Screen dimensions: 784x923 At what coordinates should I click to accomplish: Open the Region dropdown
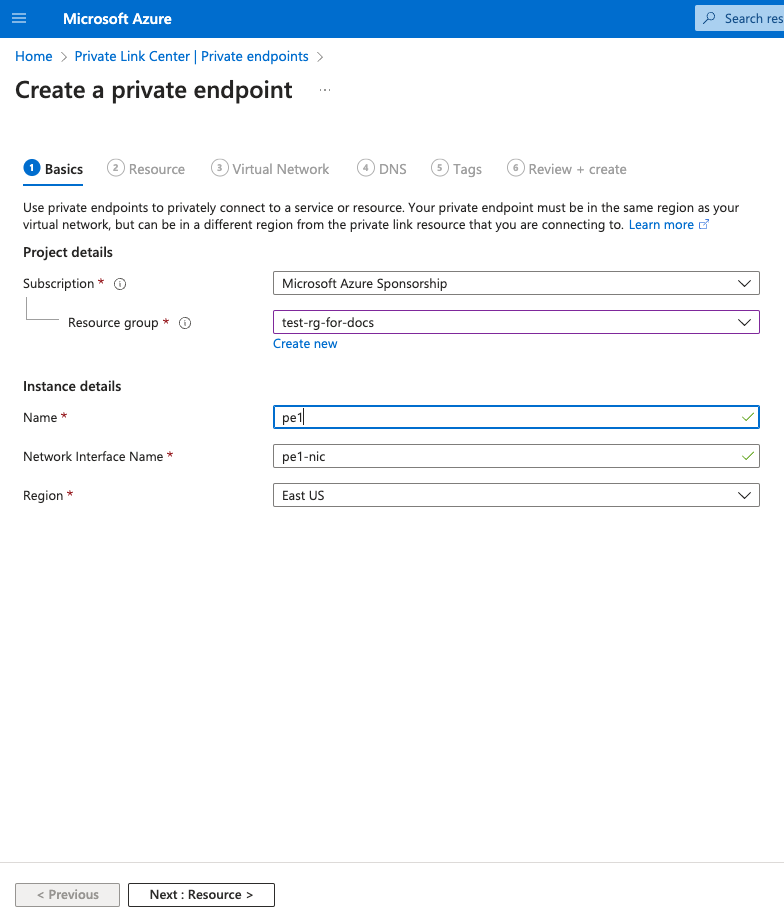[744, 495]
